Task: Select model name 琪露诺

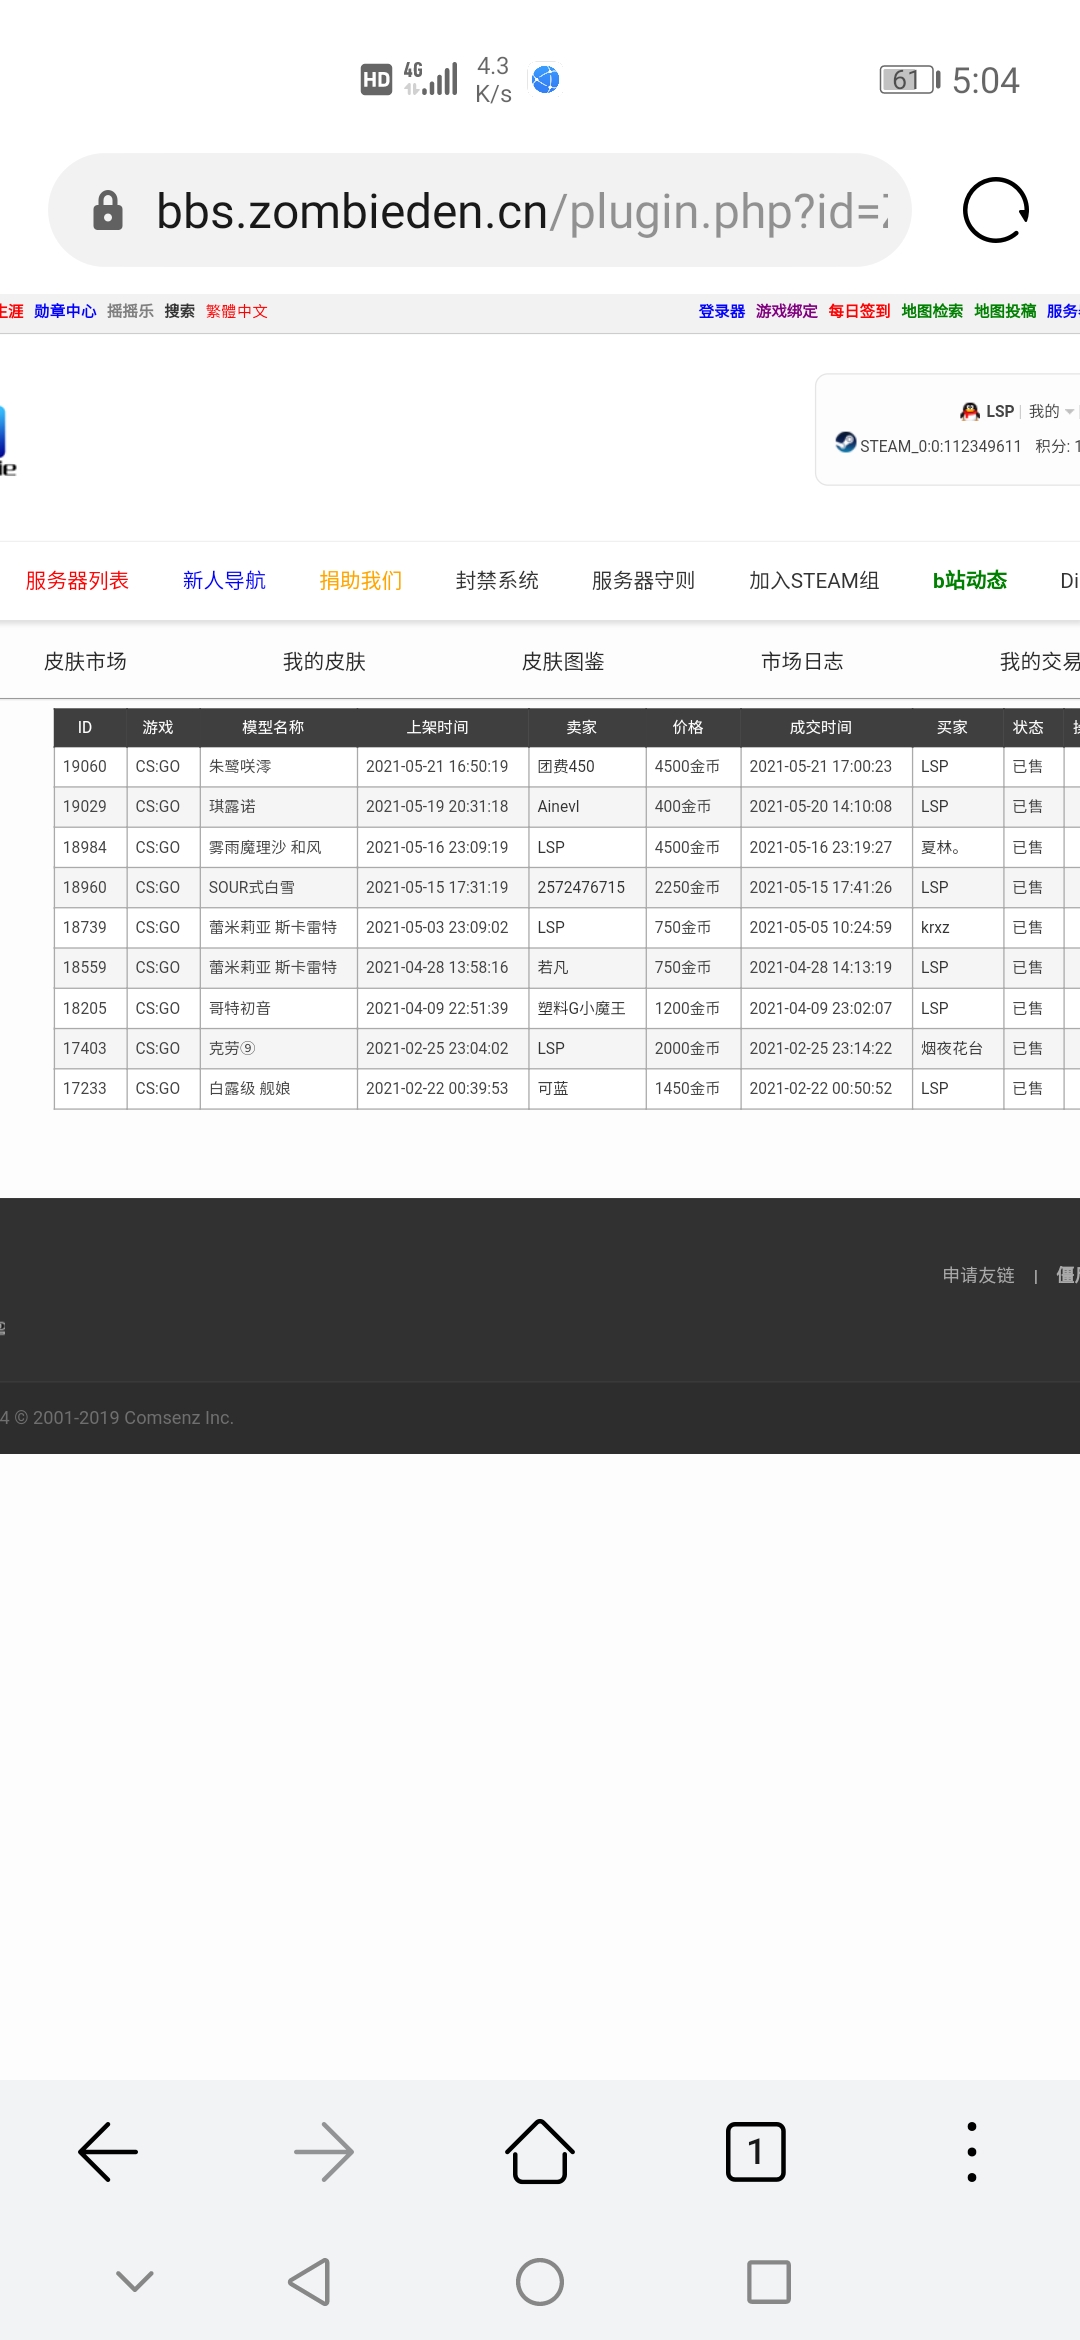Action: [232, 806]
